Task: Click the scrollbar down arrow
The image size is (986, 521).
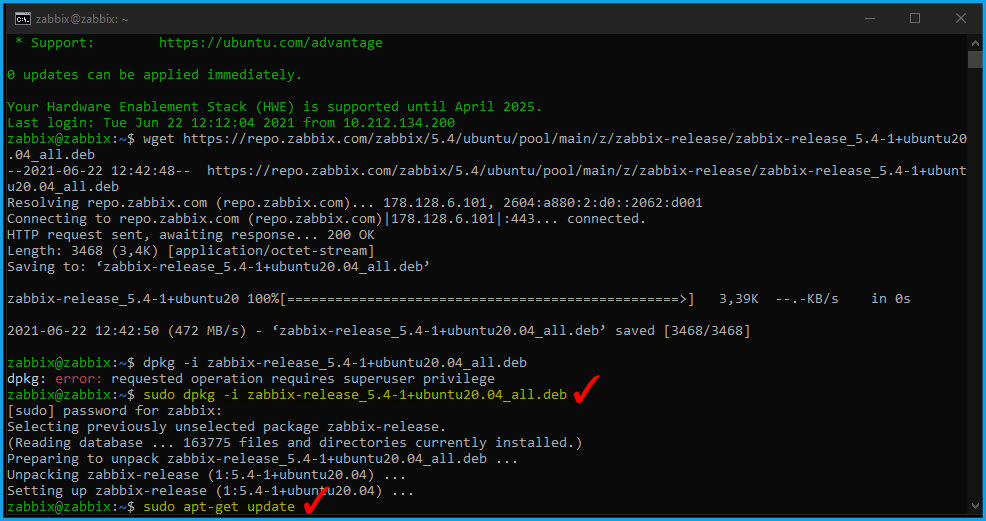Action: click(975, 505)
